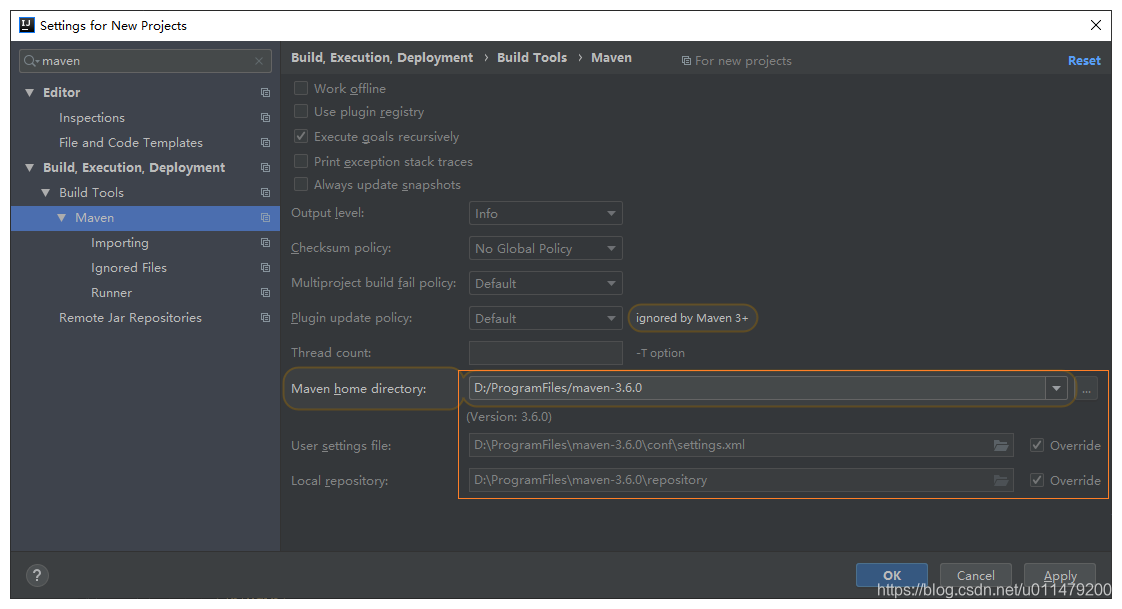This screenshot has width=1122, height=609.
Task: Click into the Thread count field
Action: pos(545,353)
